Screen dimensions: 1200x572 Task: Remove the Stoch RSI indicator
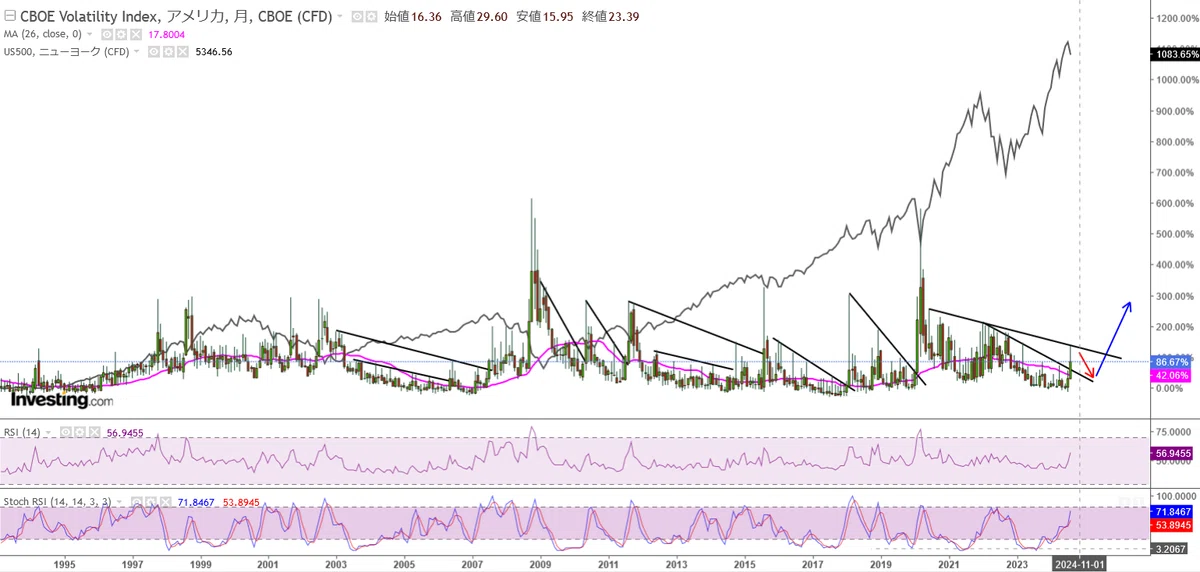point(165,502)
